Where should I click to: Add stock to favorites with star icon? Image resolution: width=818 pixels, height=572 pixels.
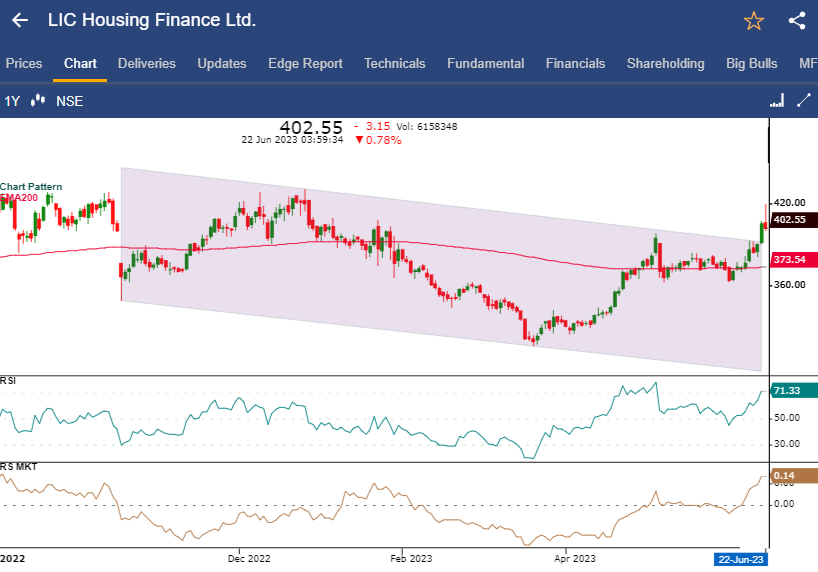753,21
